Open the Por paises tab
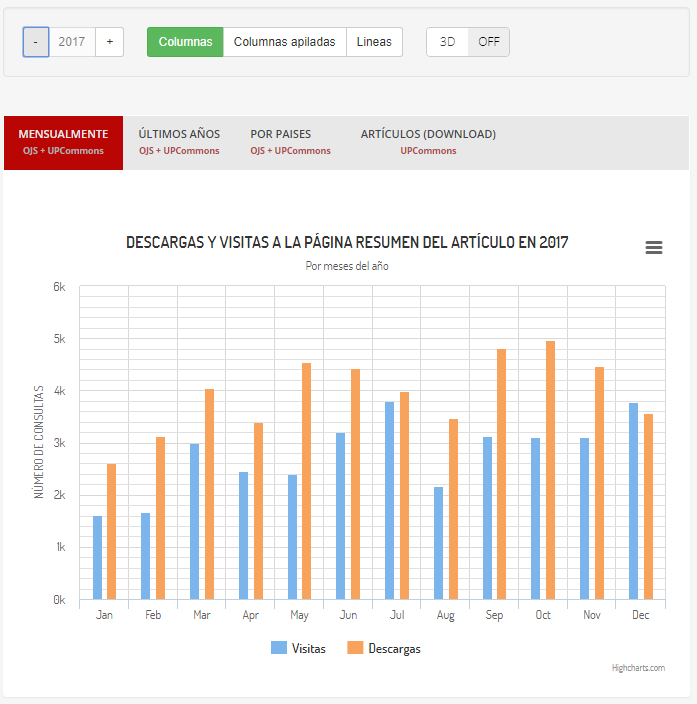This screenshot has height=704, width=697. [x=290, y=142]
